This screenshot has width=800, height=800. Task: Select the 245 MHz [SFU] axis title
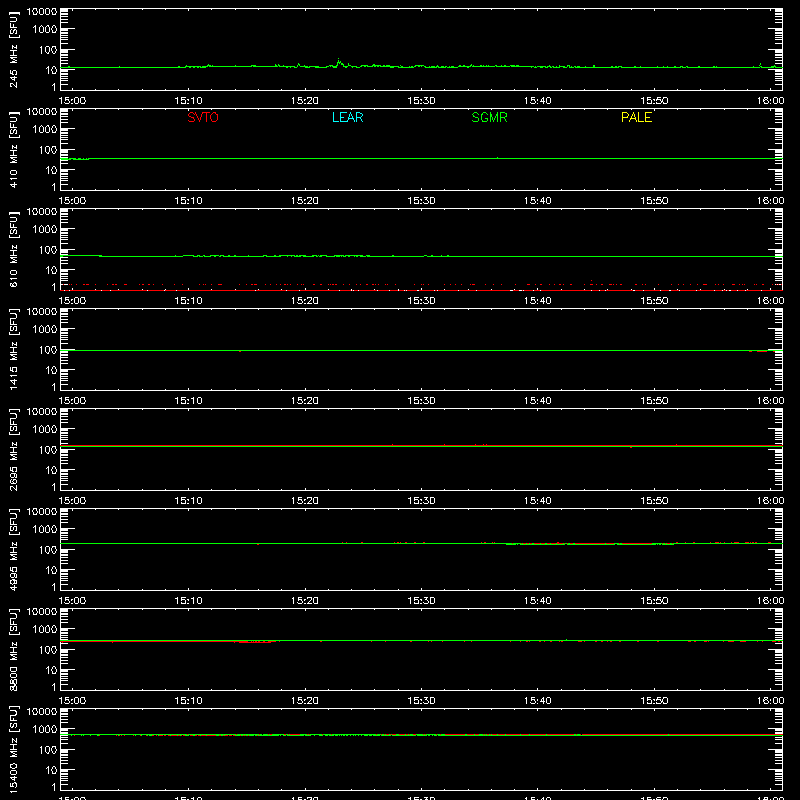[13, 49]
